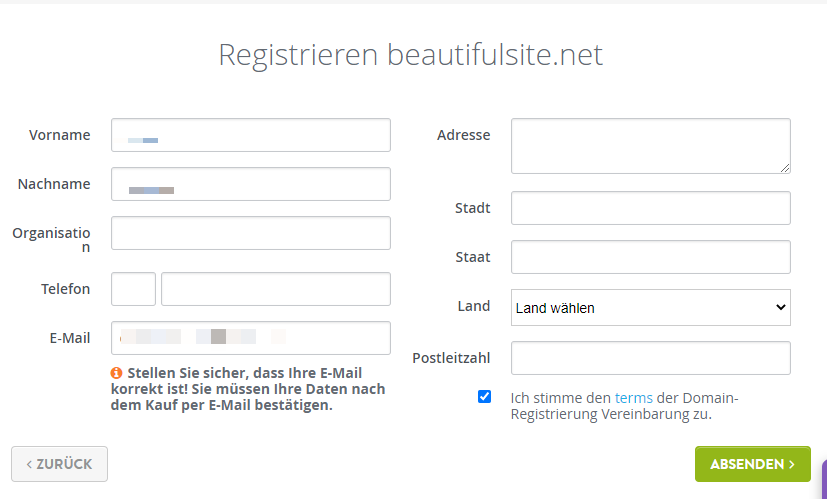Focus the Vorname input field
Screen dimensions: 827x499
251,135
